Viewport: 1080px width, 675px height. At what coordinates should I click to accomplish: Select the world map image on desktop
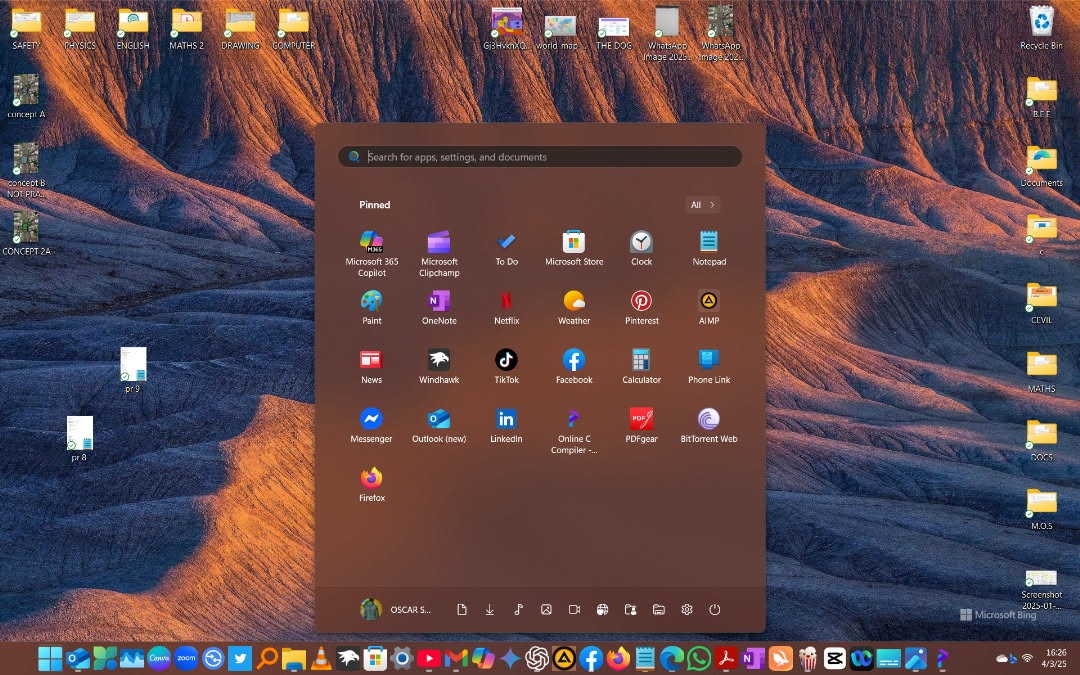point(560,31)
